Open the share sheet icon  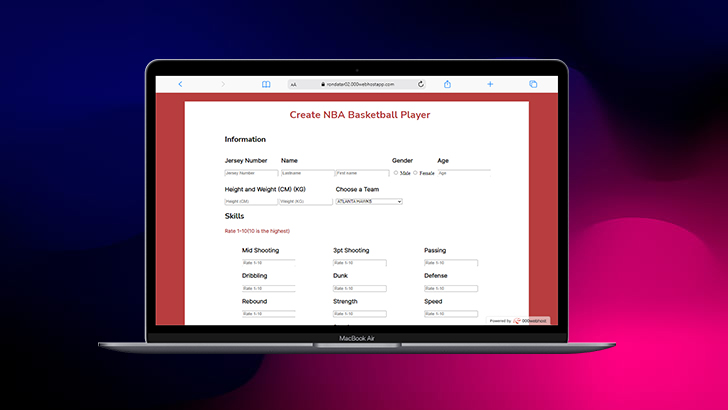[447, 84]
